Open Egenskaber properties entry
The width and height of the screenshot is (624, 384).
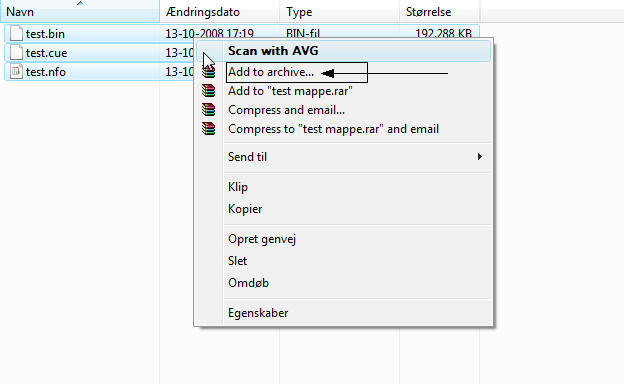344,313
